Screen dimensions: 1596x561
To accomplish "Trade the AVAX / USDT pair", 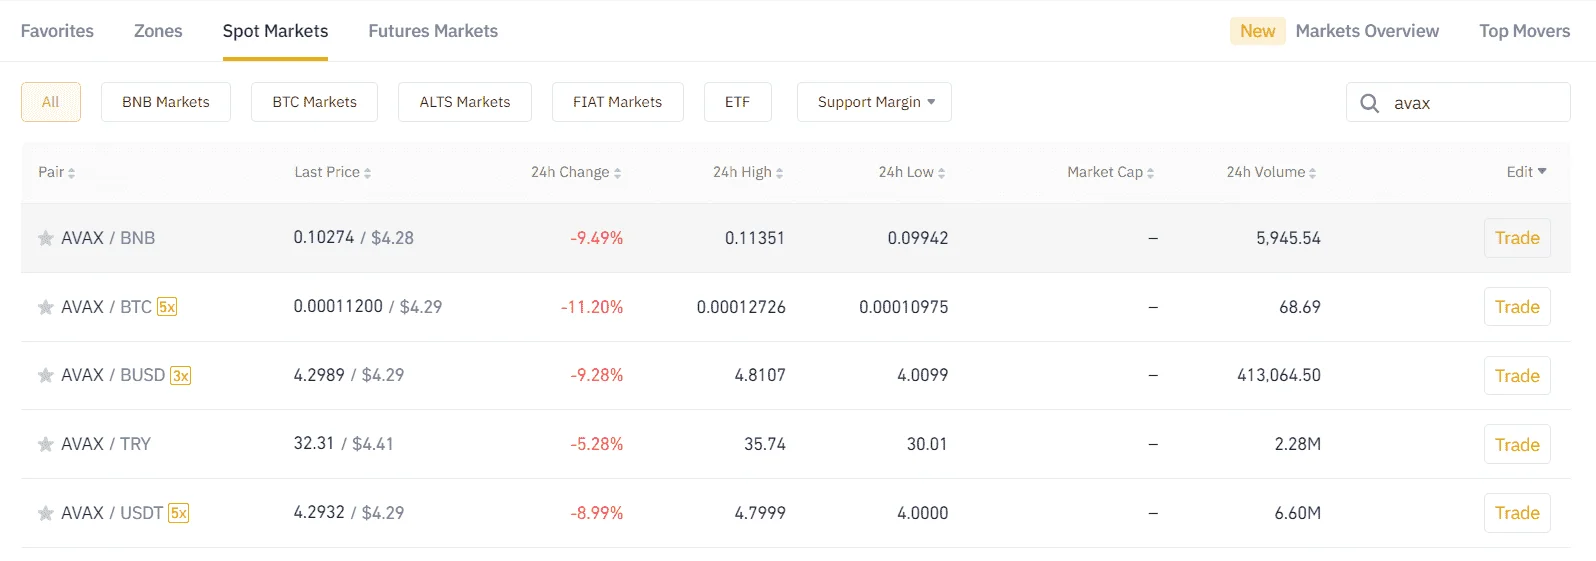I will pyautogui.click(x=1517, y=513).
